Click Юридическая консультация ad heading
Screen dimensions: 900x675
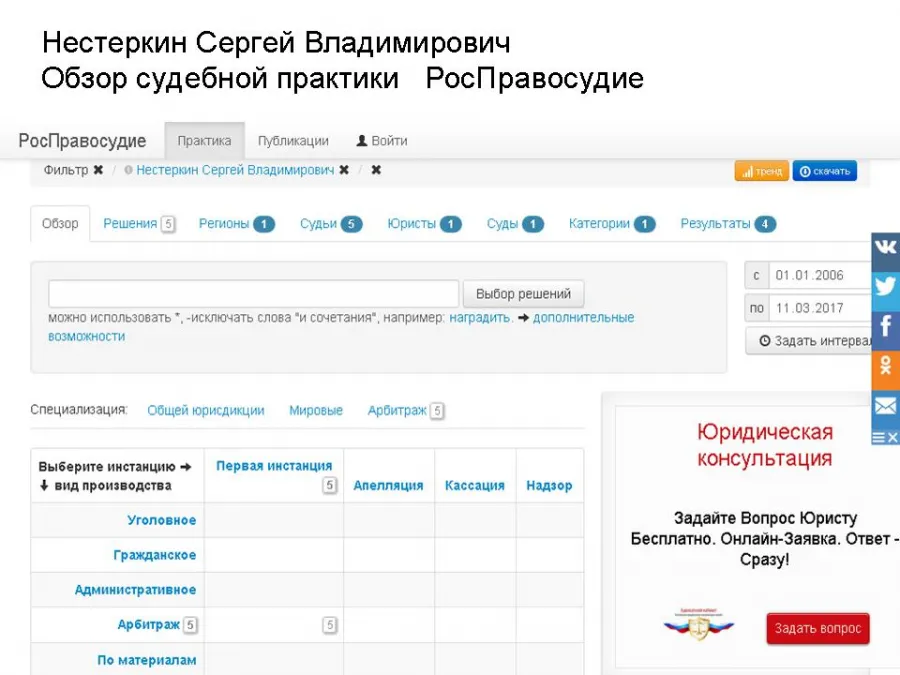(765, 445)
